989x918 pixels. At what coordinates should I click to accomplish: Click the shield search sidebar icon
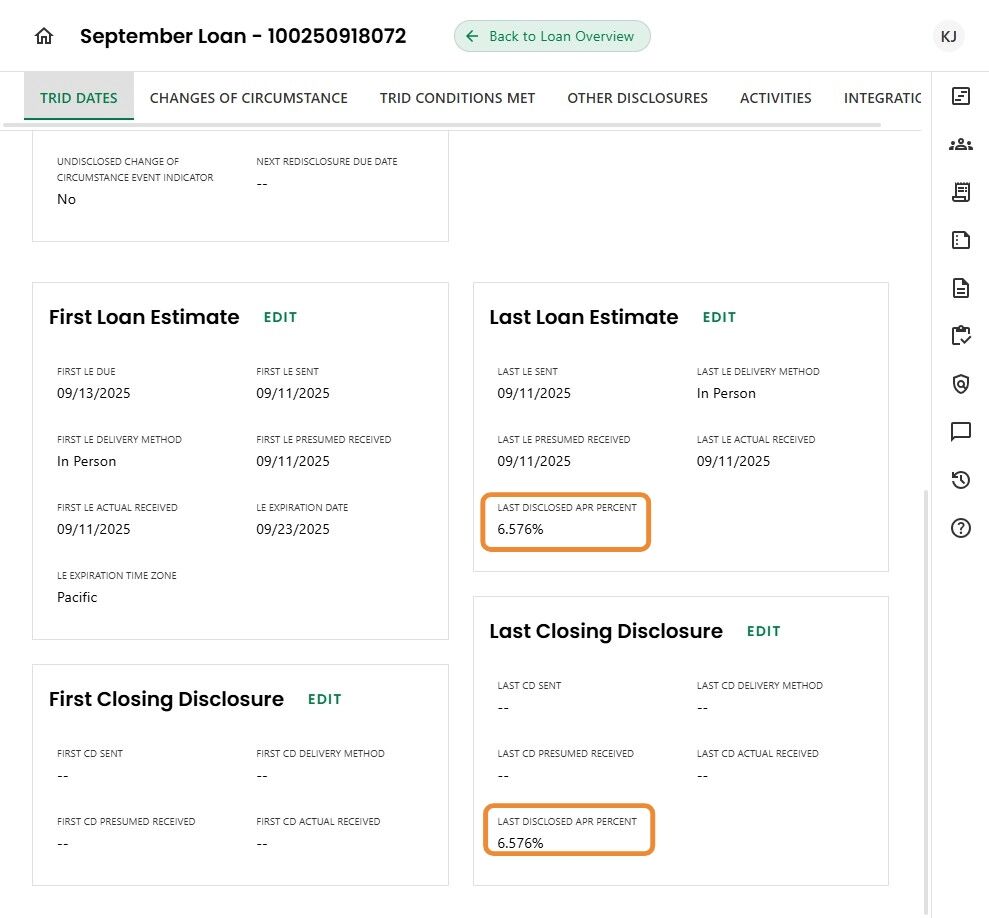[960, 384]
